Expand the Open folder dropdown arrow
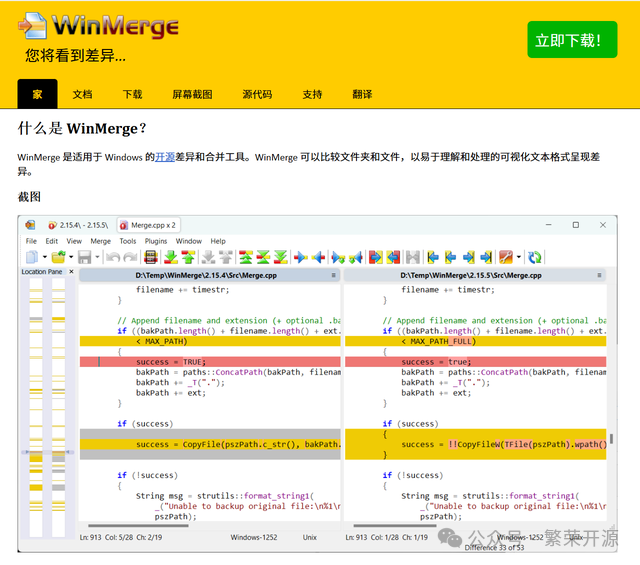 [71, 257]
